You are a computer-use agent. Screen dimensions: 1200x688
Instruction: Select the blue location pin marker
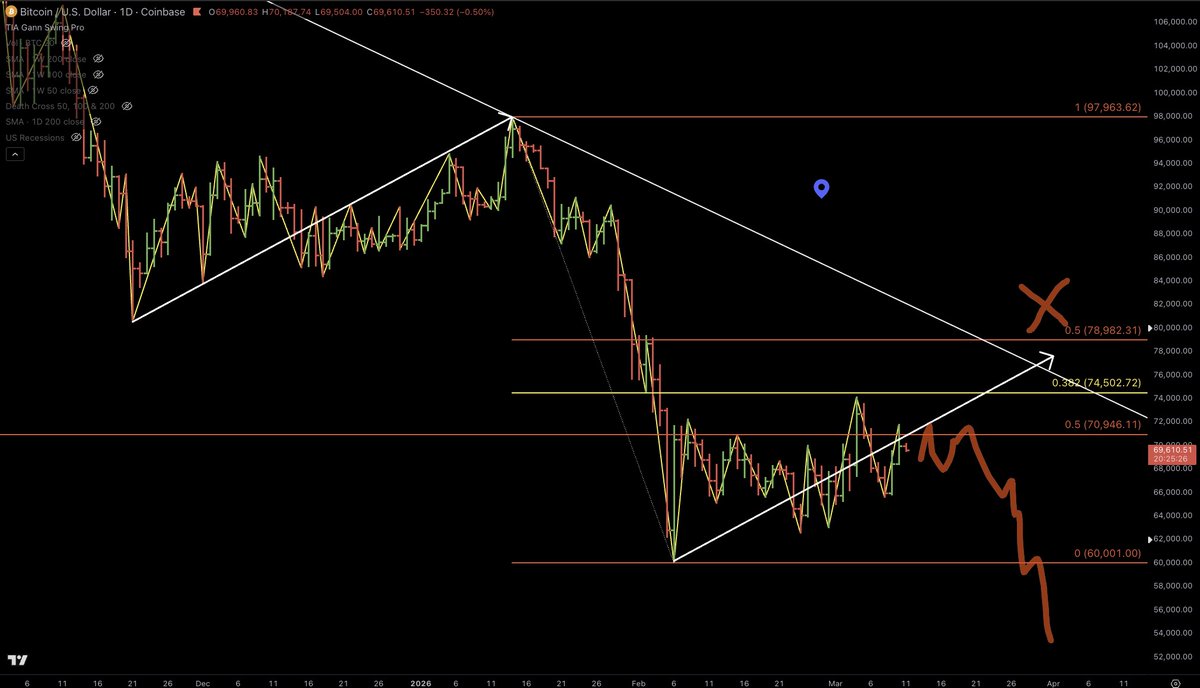coord(821,189)
